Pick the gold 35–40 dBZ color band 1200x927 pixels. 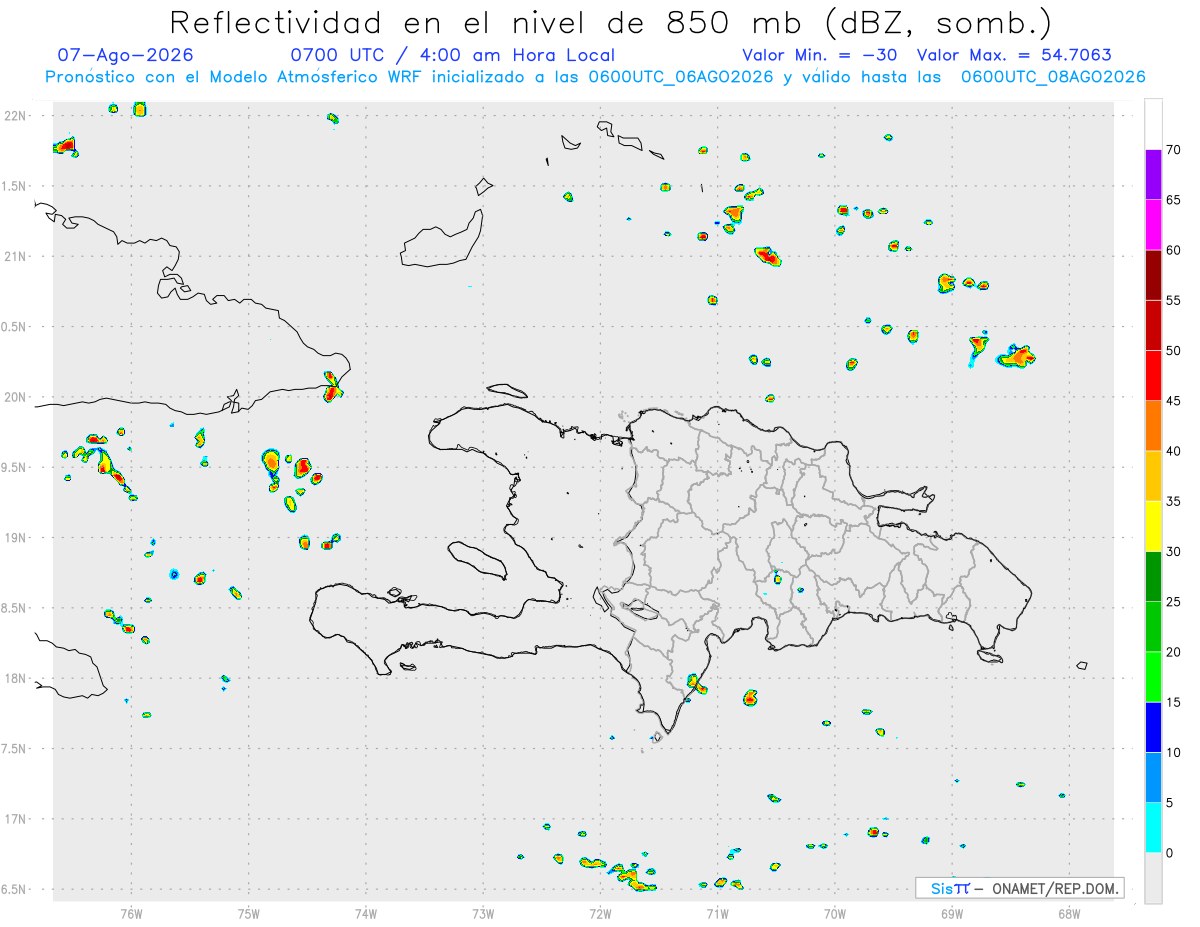[x=1153, y=476]
